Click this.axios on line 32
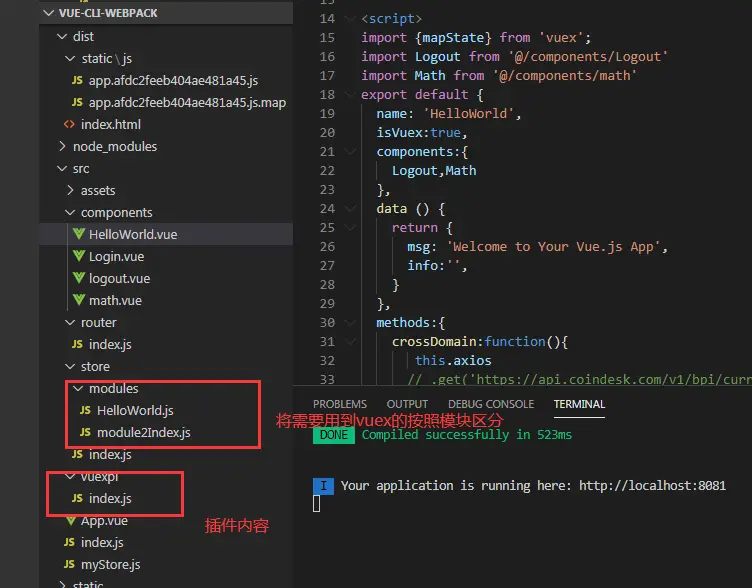Viewport: 752px width, 588px height. [x=453, y=361]
